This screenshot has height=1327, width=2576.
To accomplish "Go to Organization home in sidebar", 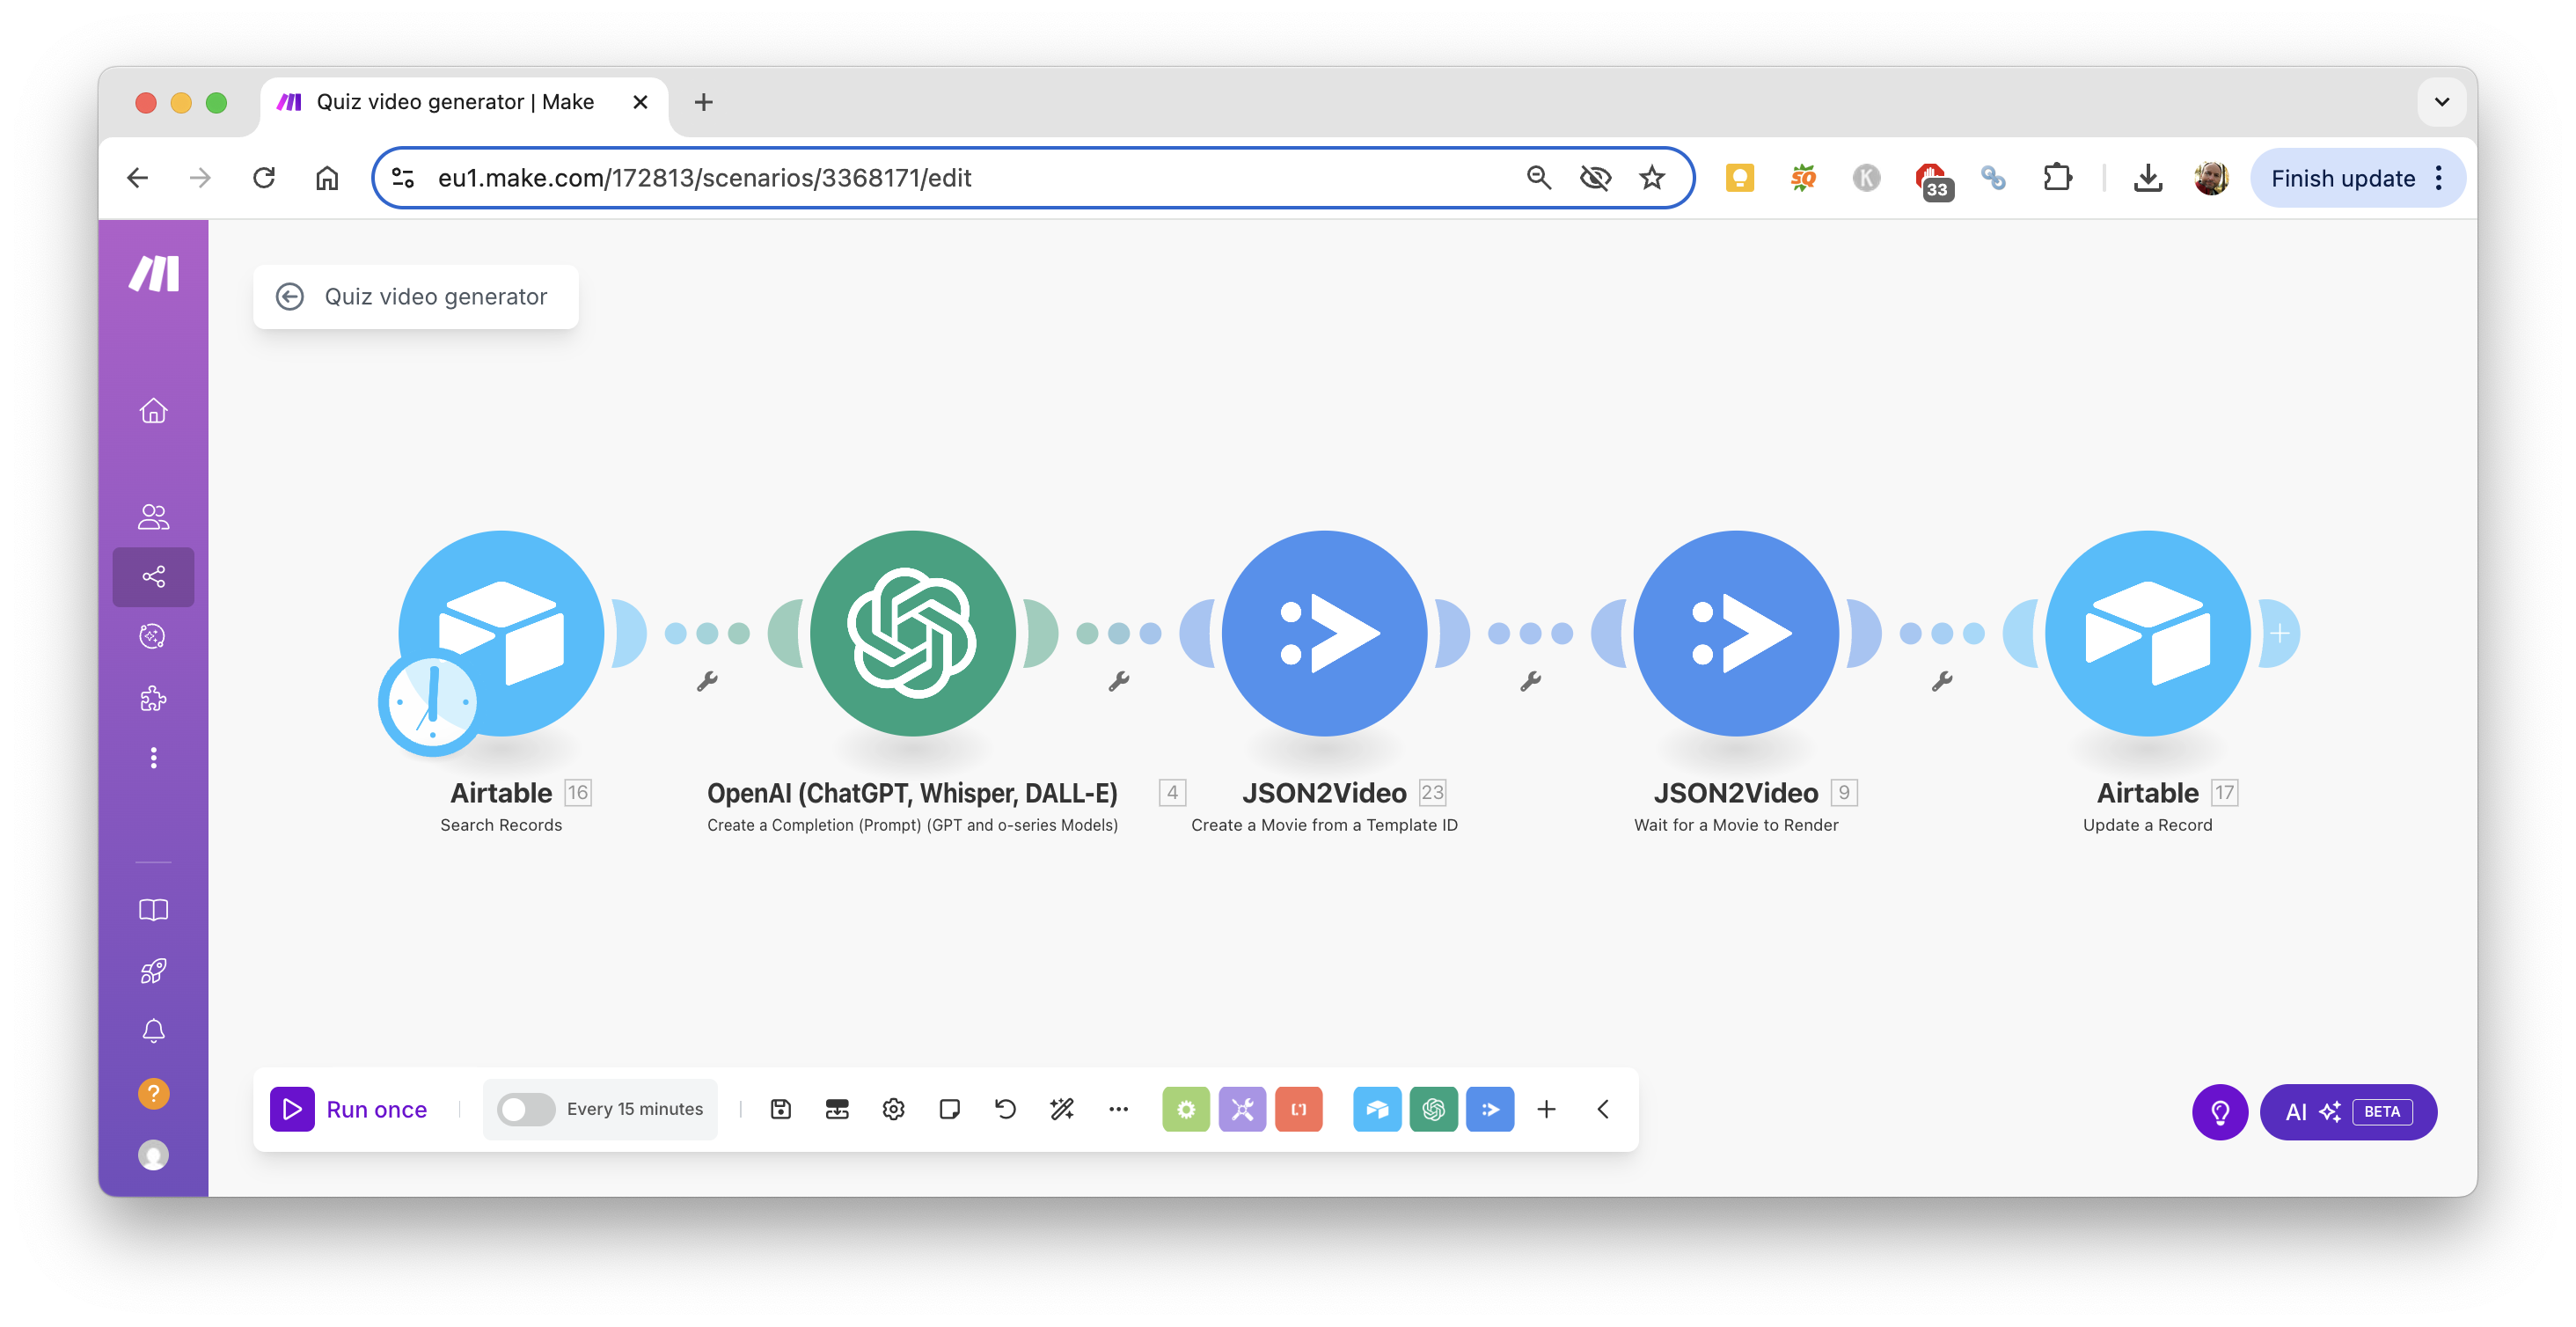I will click(153, 411).
